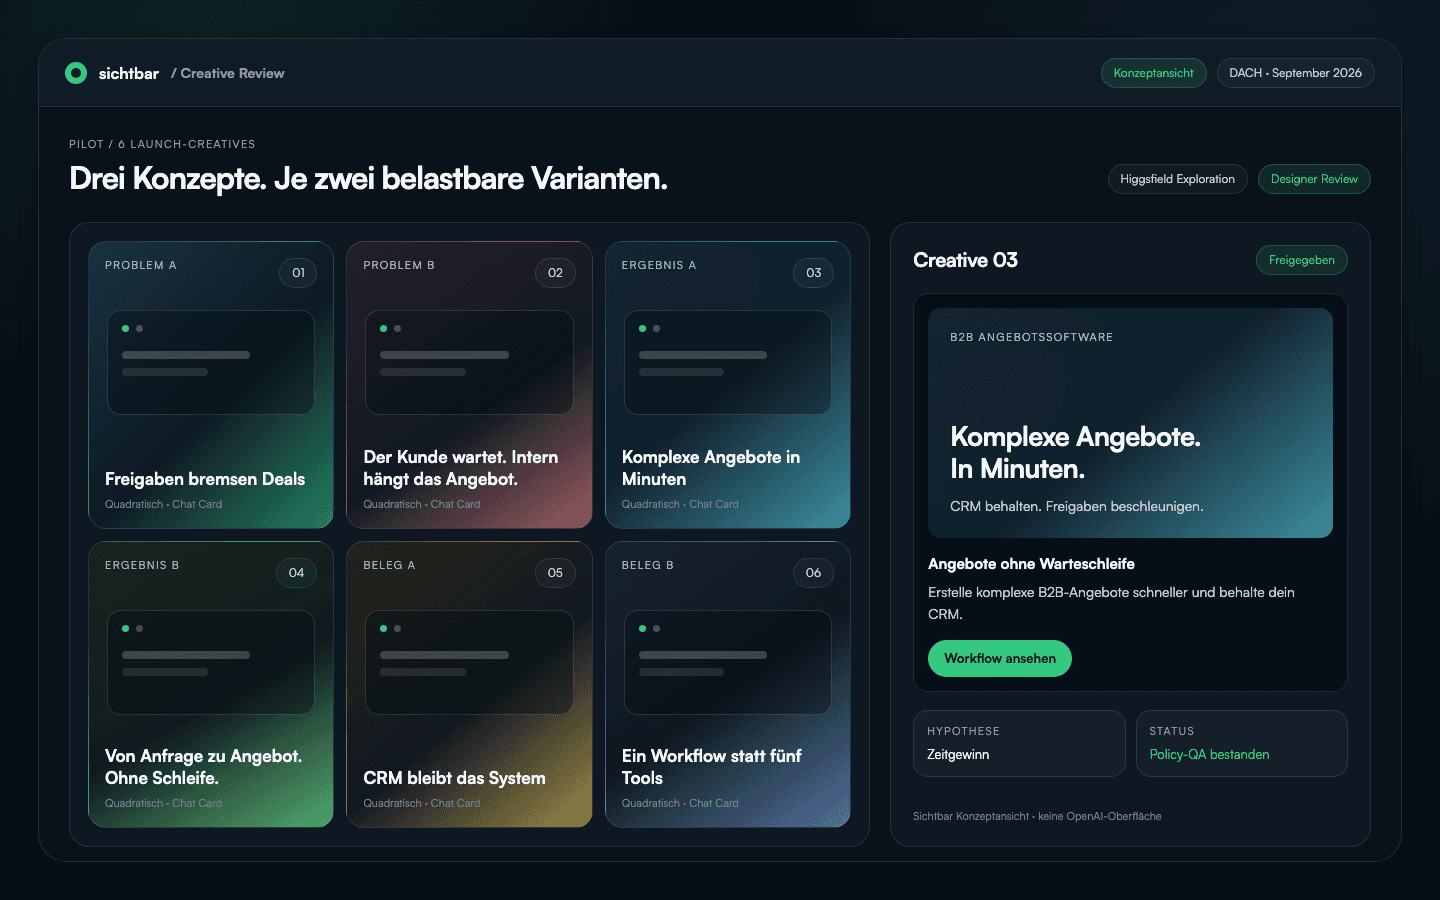Click 'Der Kunde wartet. Intern hängt das Angebot.'

coord(461,468)
